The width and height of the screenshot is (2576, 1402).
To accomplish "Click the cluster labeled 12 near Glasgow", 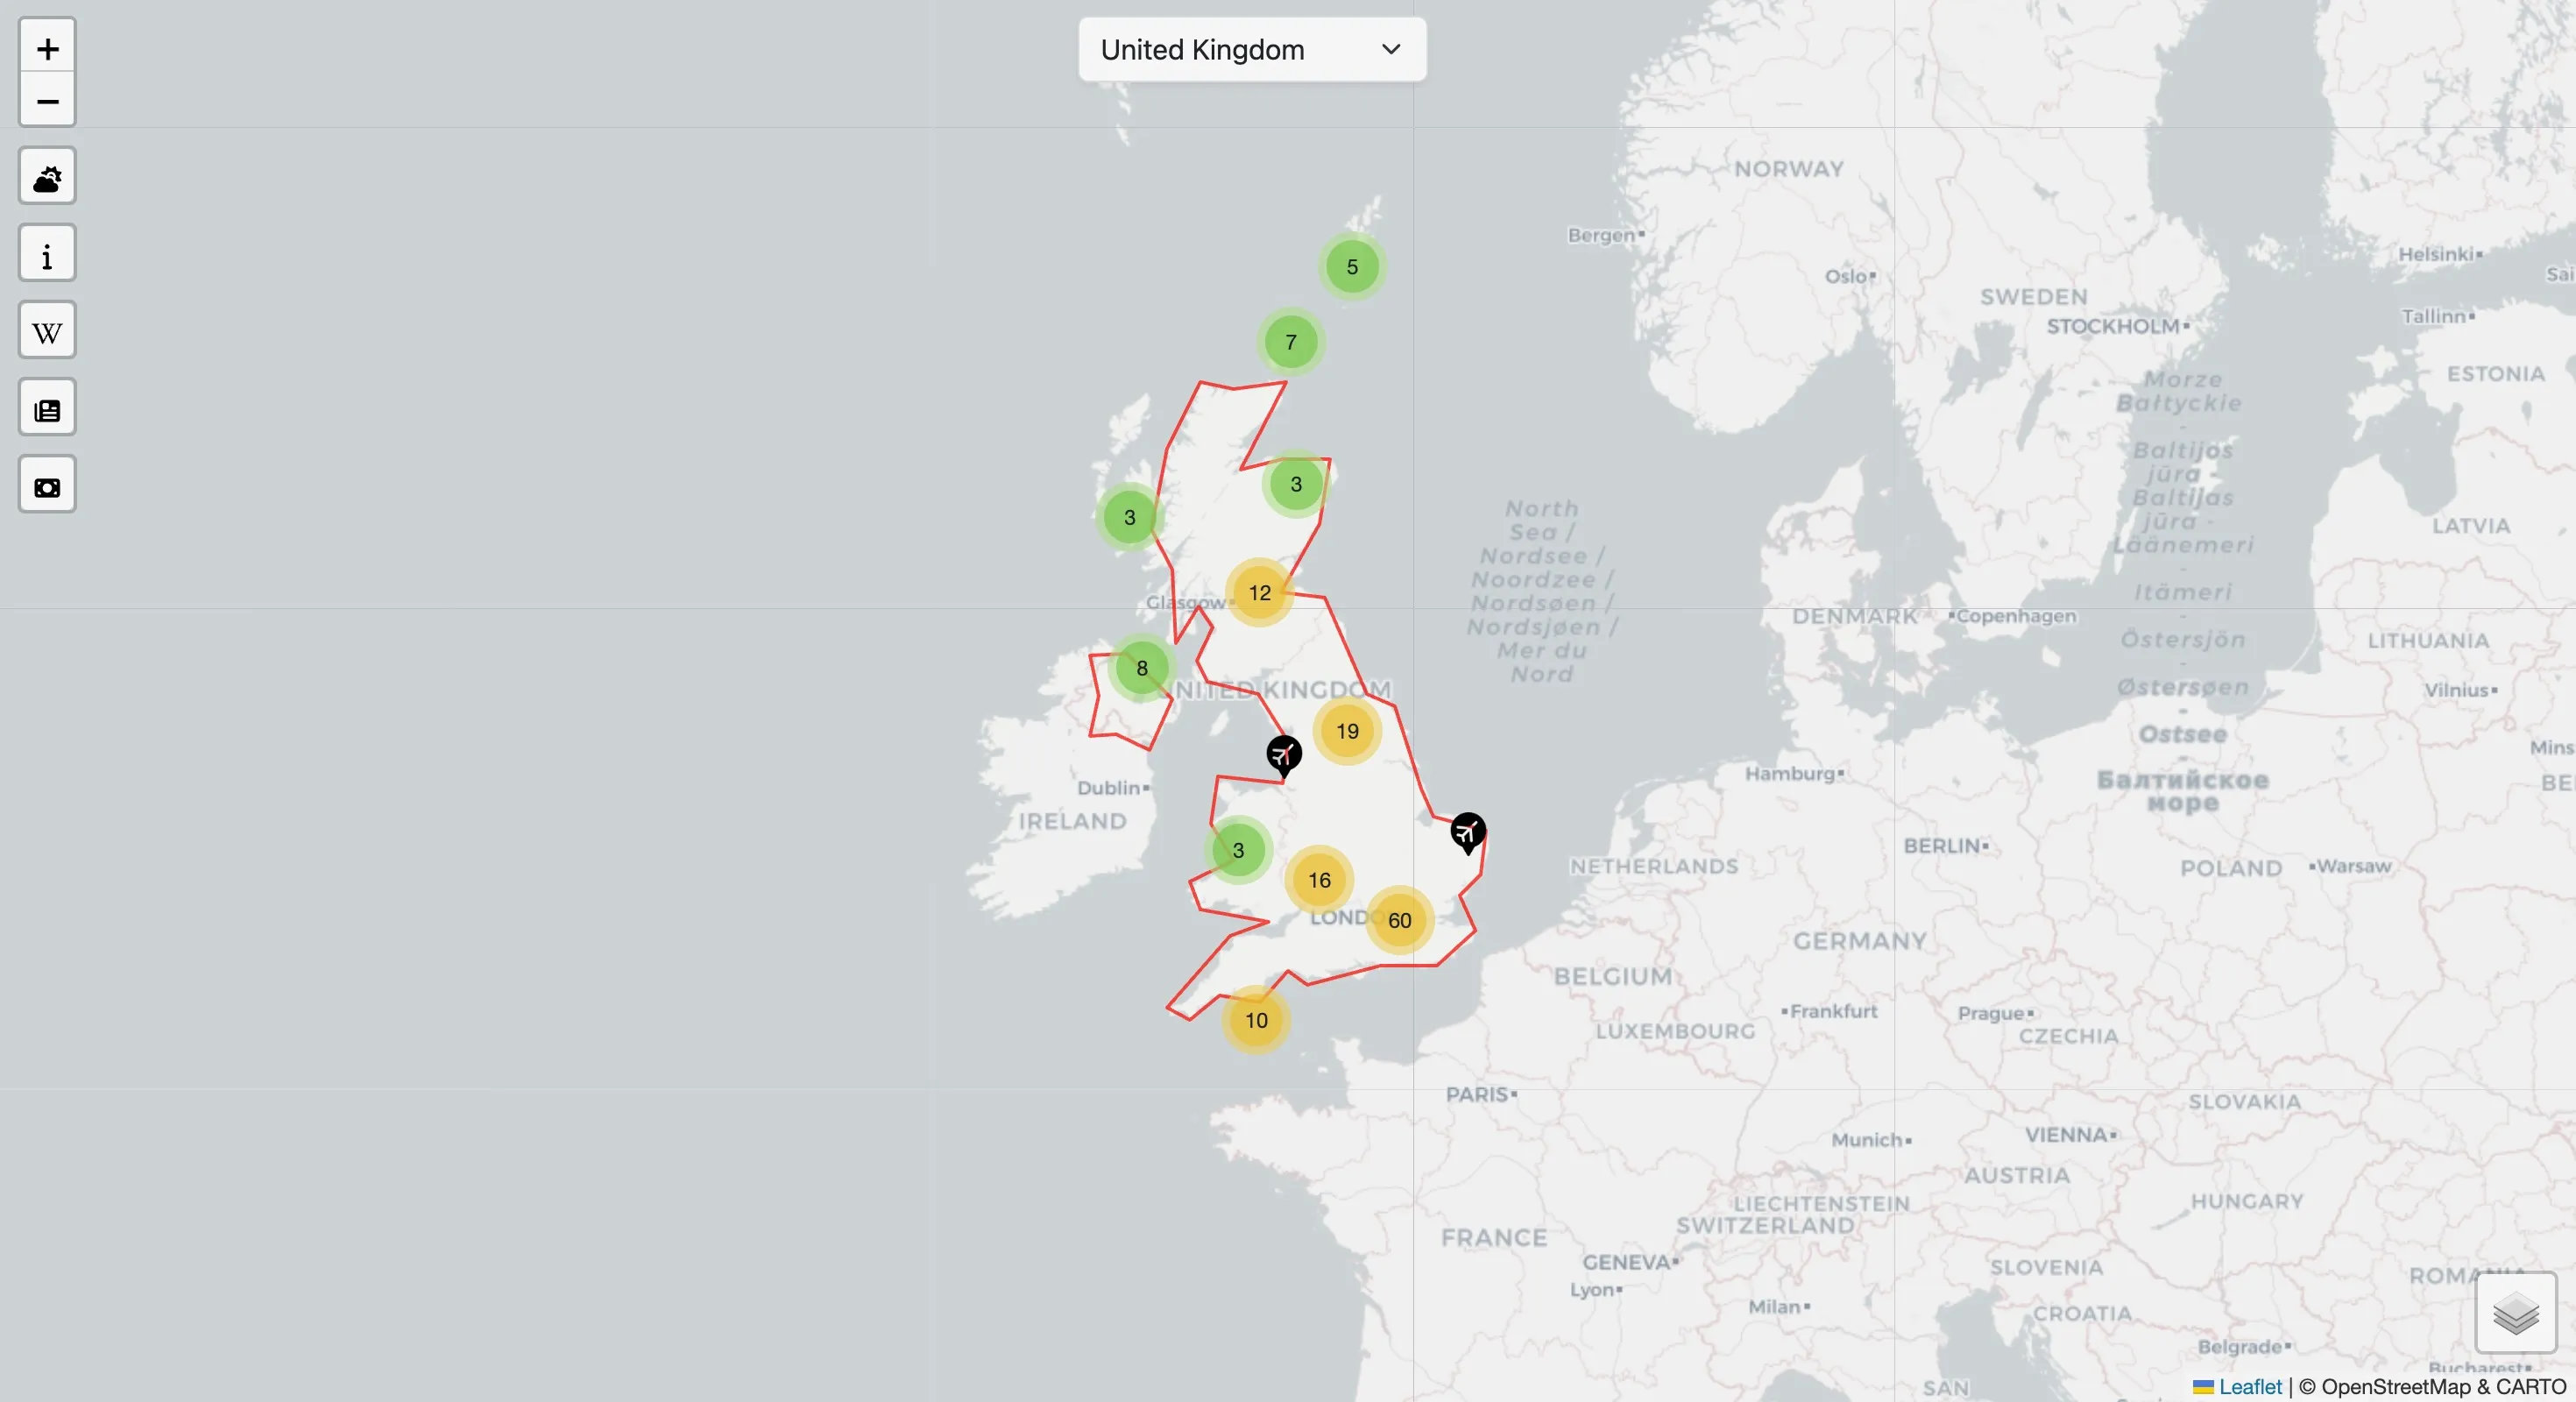I will 1259,592.
